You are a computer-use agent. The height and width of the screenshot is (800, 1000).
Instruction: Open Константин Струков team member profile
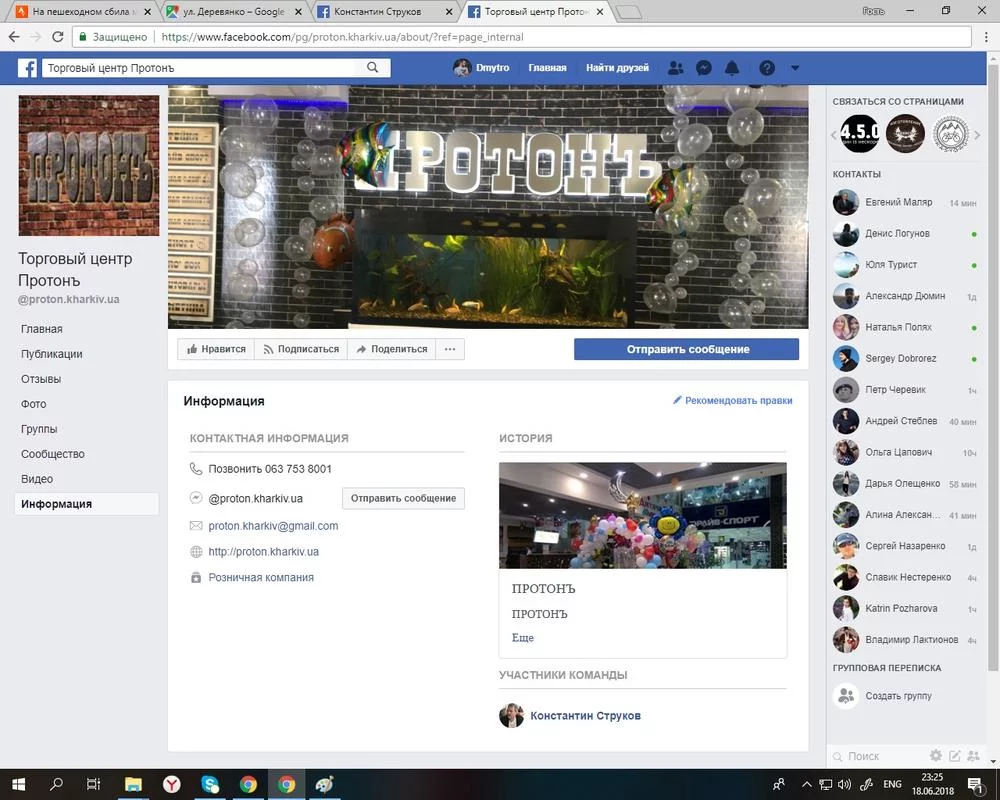[585, 716]
